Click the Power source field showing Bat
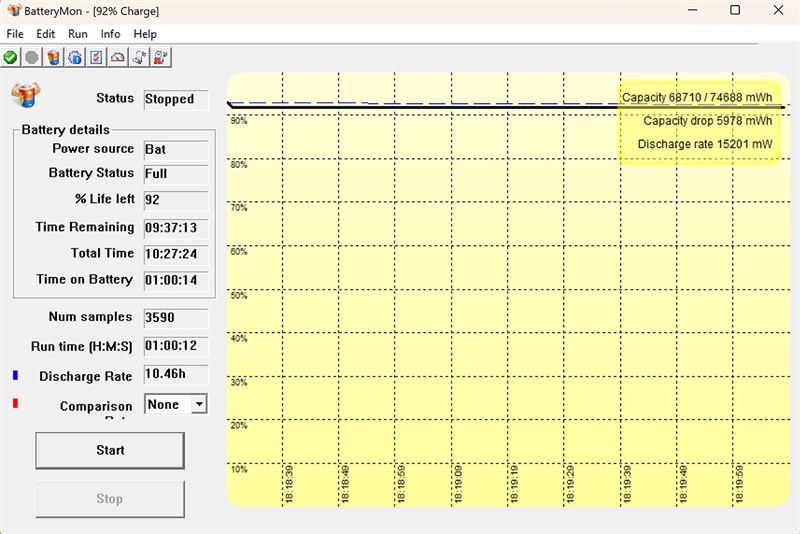 [176, 150]
